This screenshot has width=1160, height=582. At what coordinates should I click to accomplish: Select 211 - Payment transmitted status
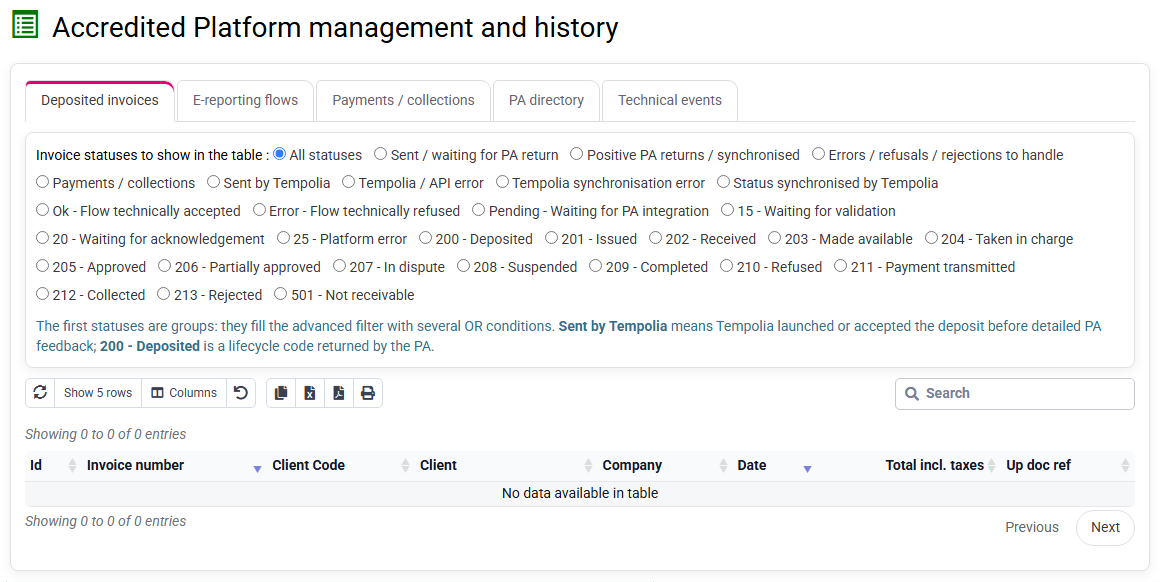(840, 265)
